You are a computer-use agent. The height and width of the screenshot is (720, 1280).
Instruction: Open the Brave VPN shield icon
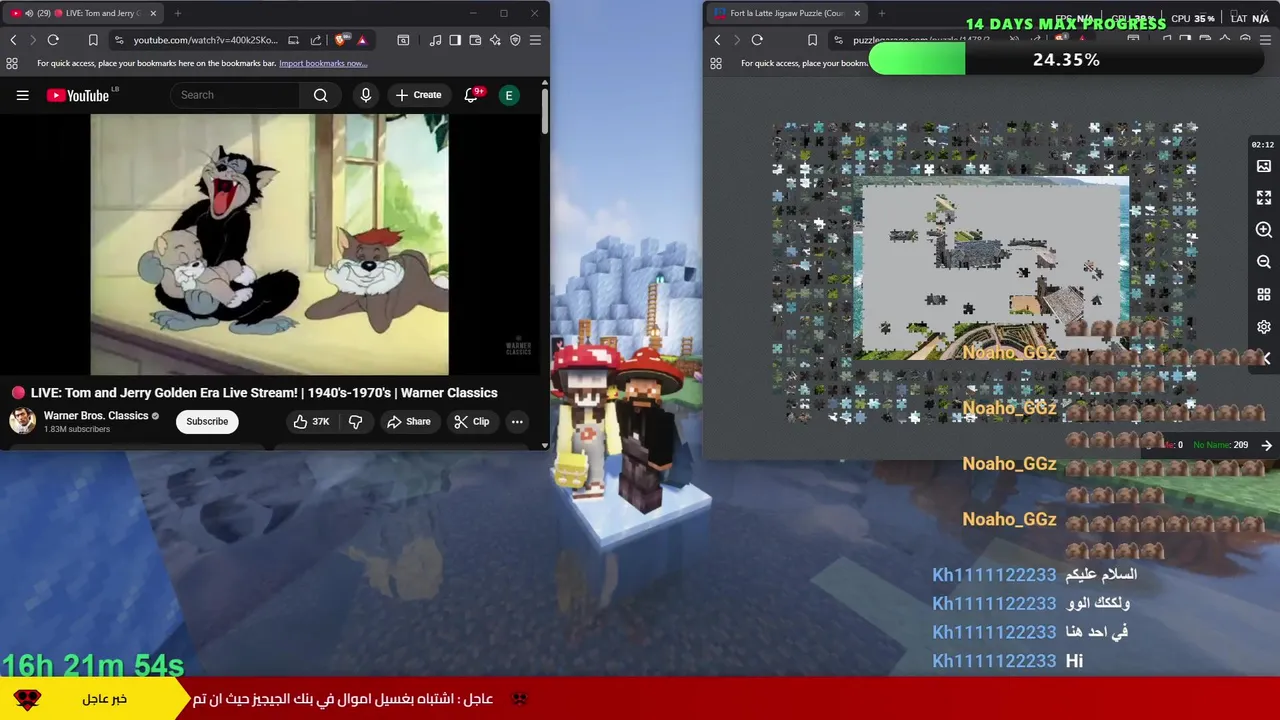[515, 40]
